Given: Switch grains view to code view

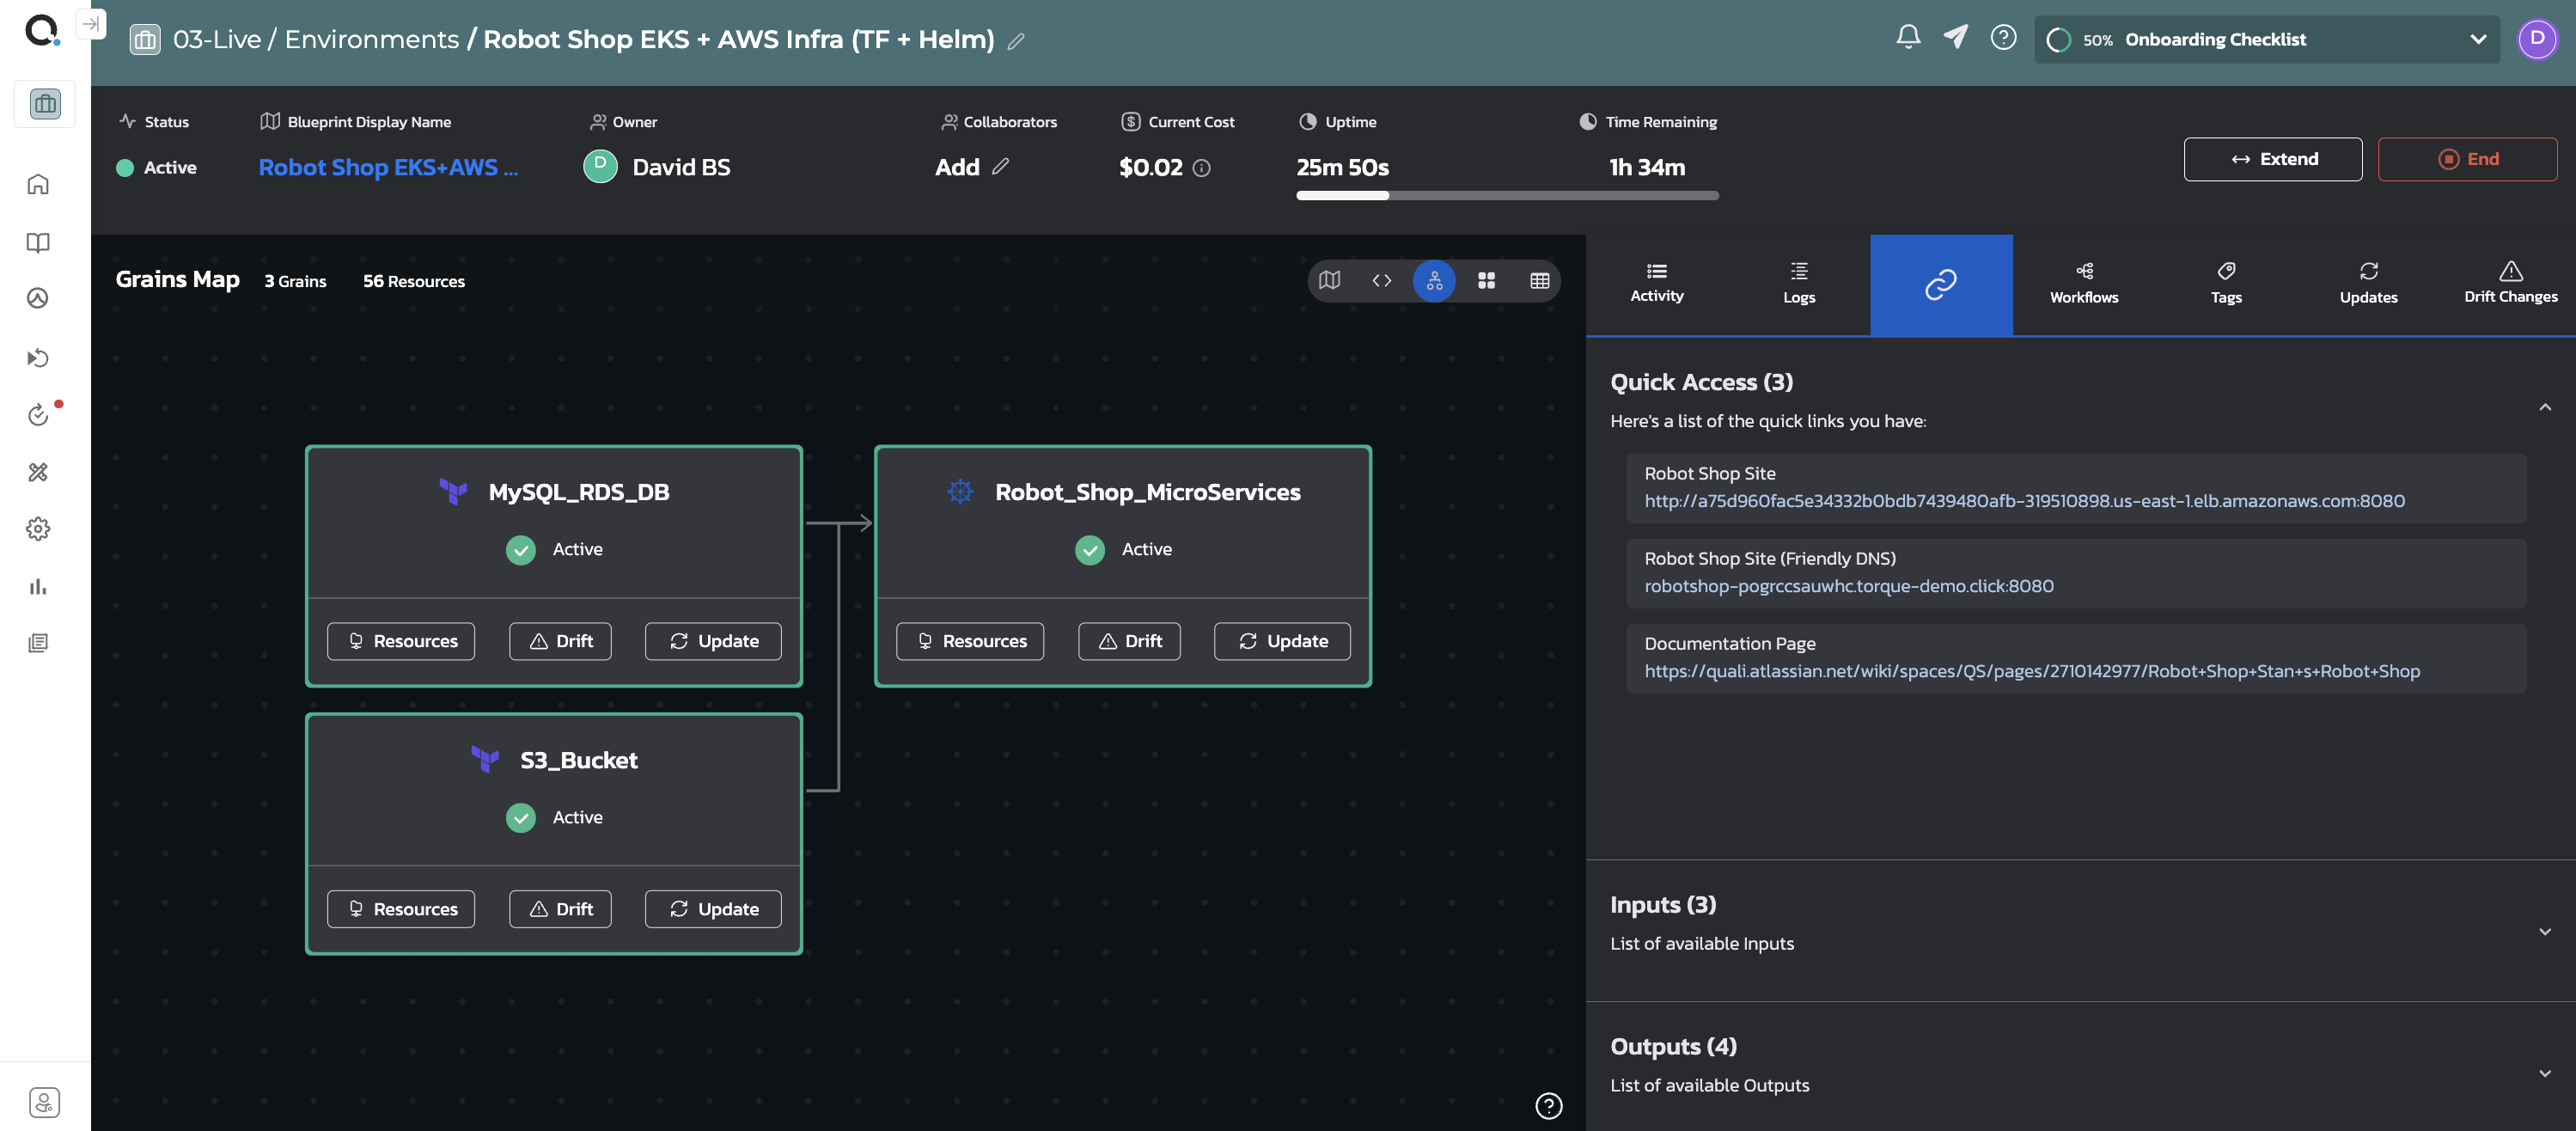Looking at the screenshot, I should pos(1381,281).
